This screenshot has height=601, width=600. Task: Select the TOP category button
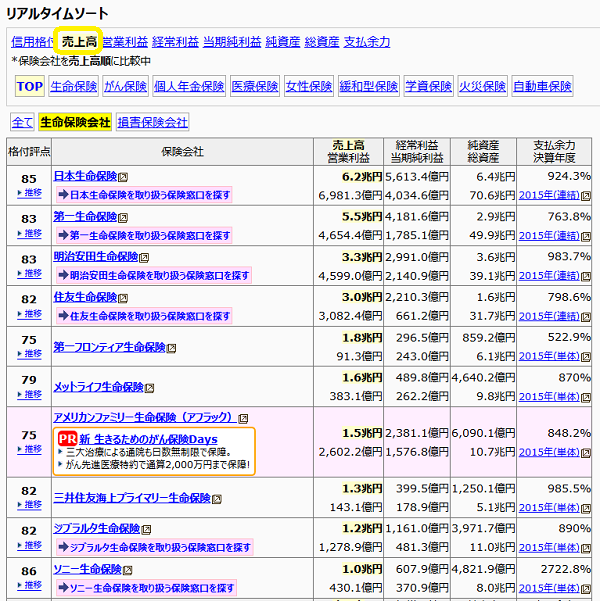[30, 86]
